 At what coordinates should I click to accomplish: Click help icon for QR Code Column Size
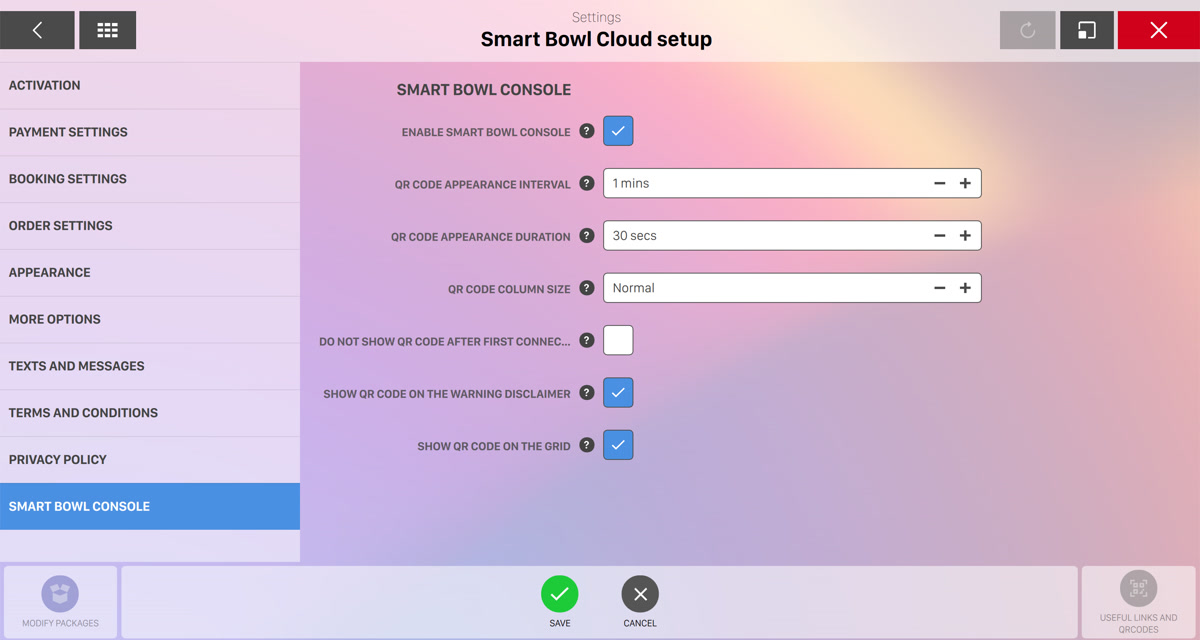(587, 288)
